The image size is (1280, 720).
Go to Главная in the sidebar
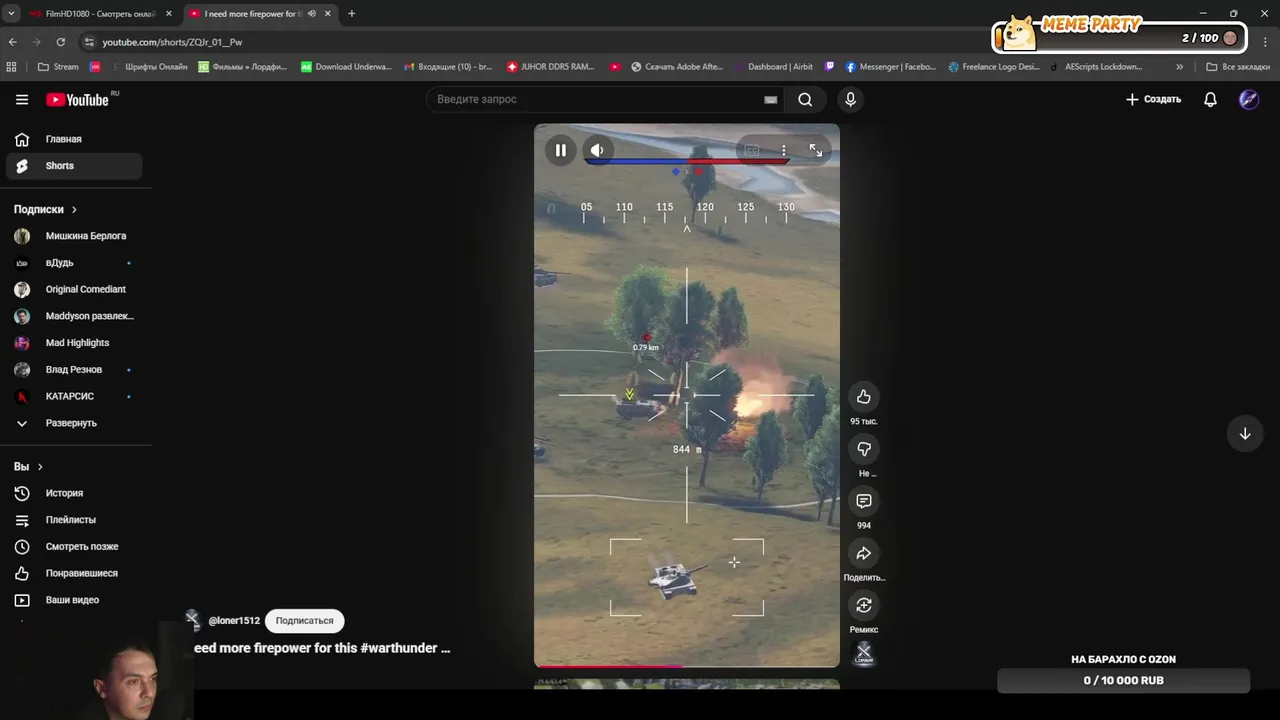click(74, 139)
